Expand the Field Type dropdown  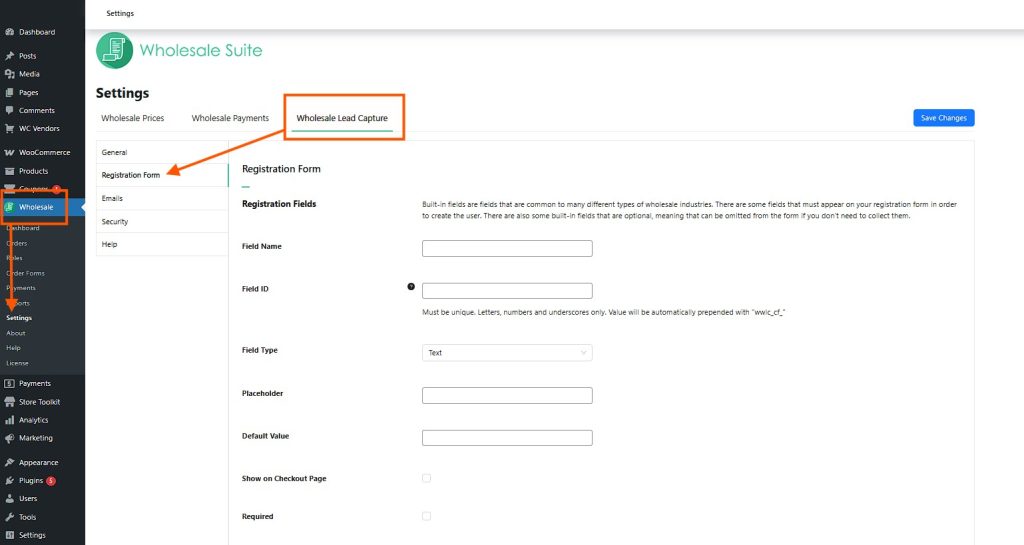pos(507,353)
